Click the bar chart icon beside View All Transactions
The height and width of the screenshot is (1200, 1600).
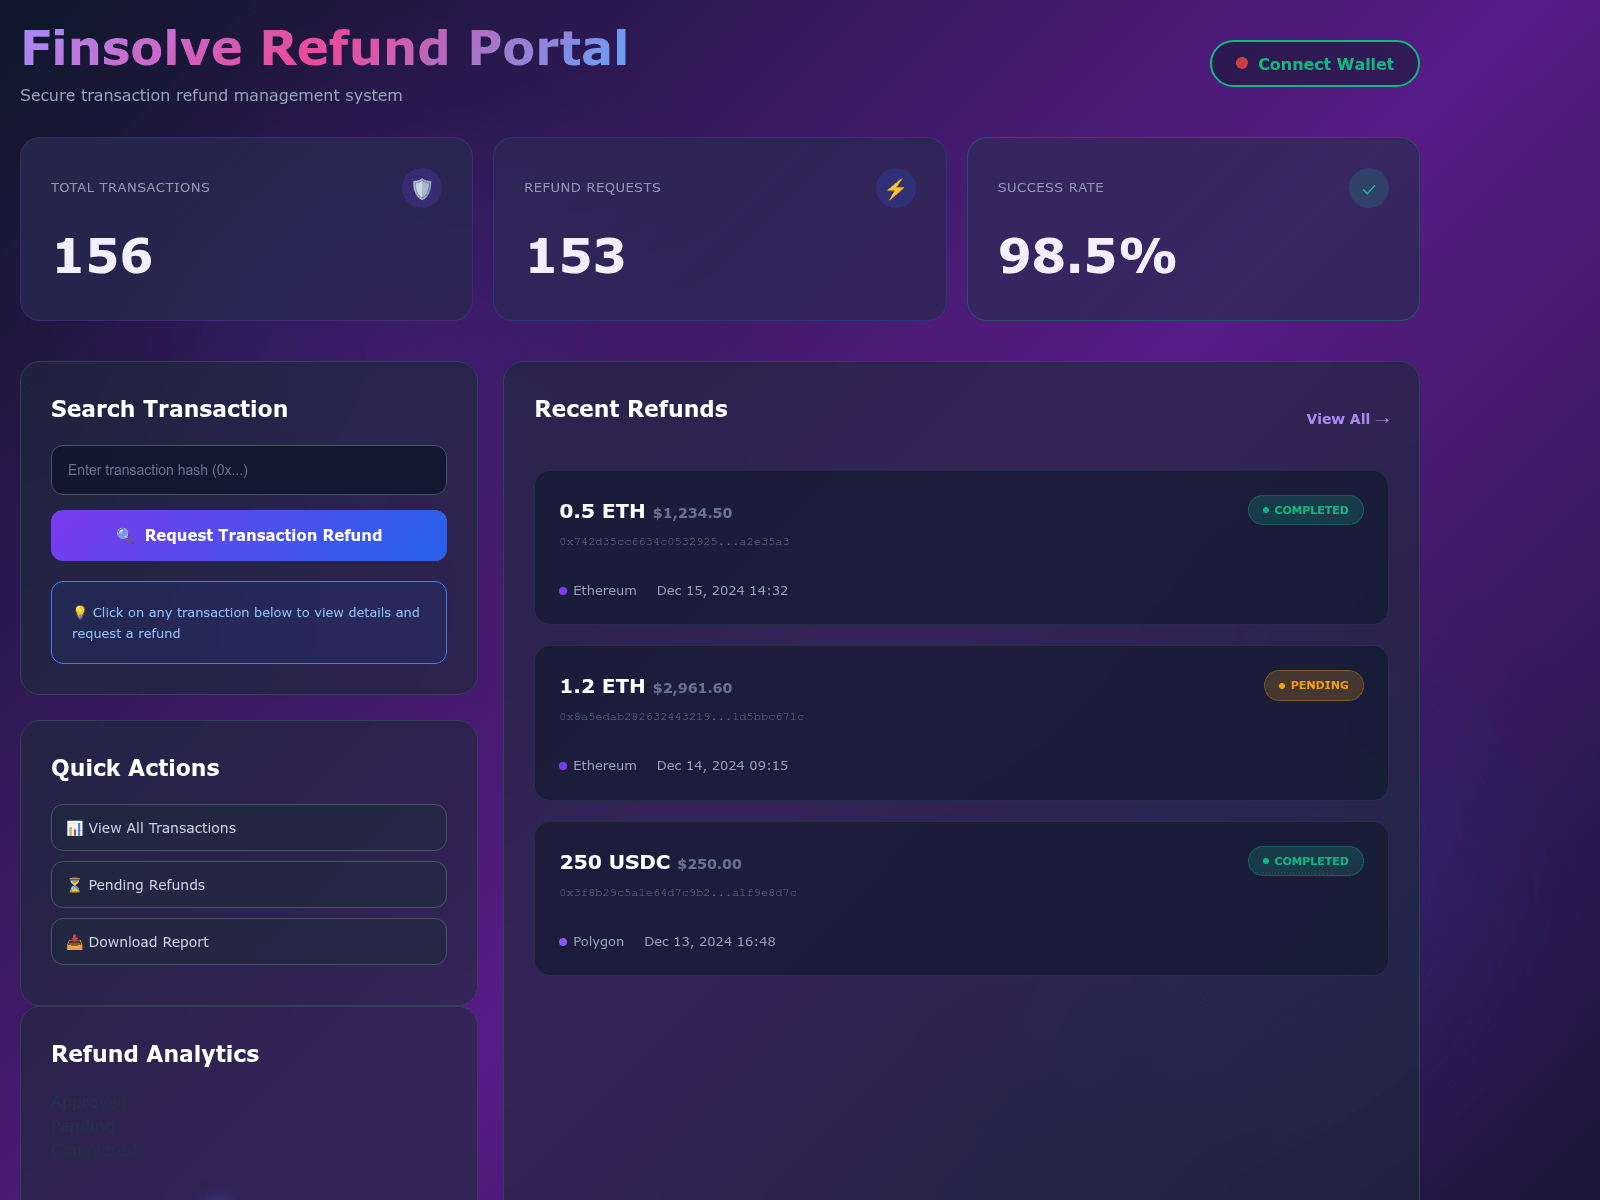[x=75, y=828]
